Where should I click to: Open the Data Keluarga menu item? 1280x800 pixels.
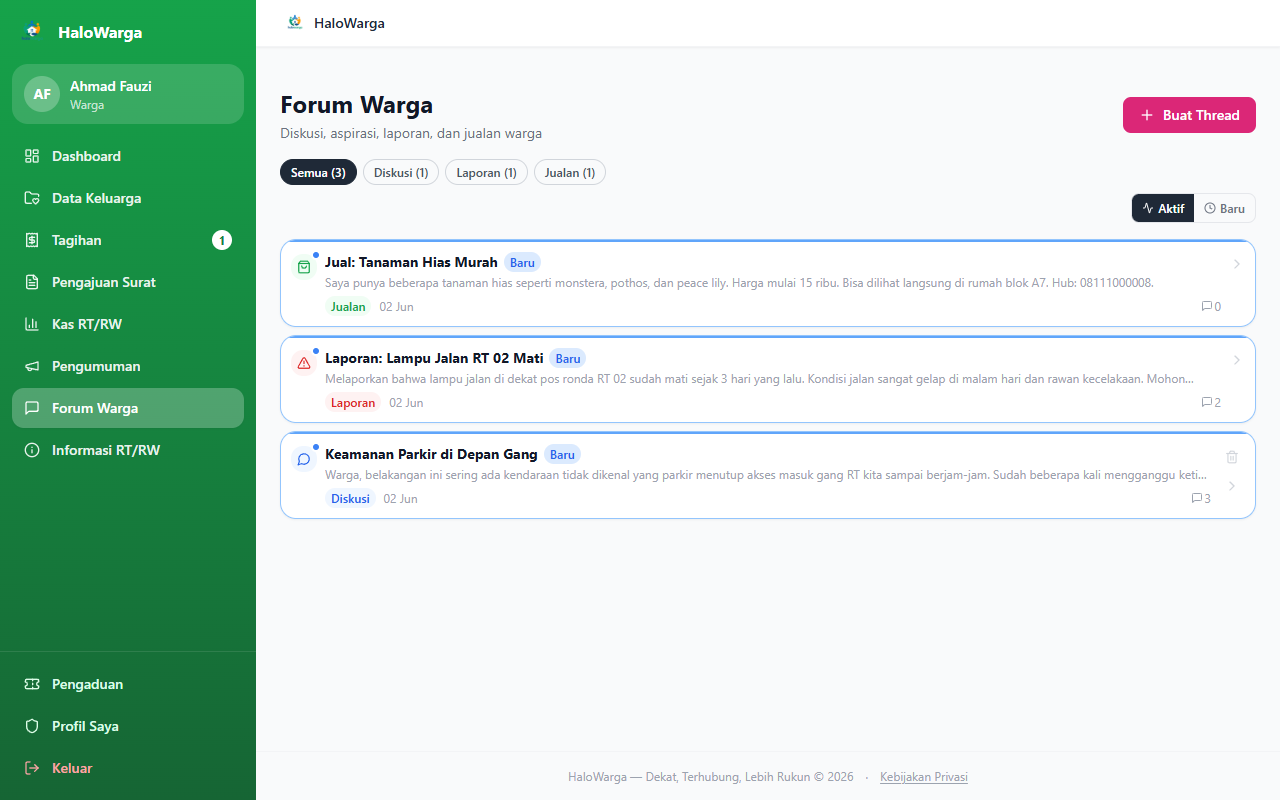tap(128, 198)
